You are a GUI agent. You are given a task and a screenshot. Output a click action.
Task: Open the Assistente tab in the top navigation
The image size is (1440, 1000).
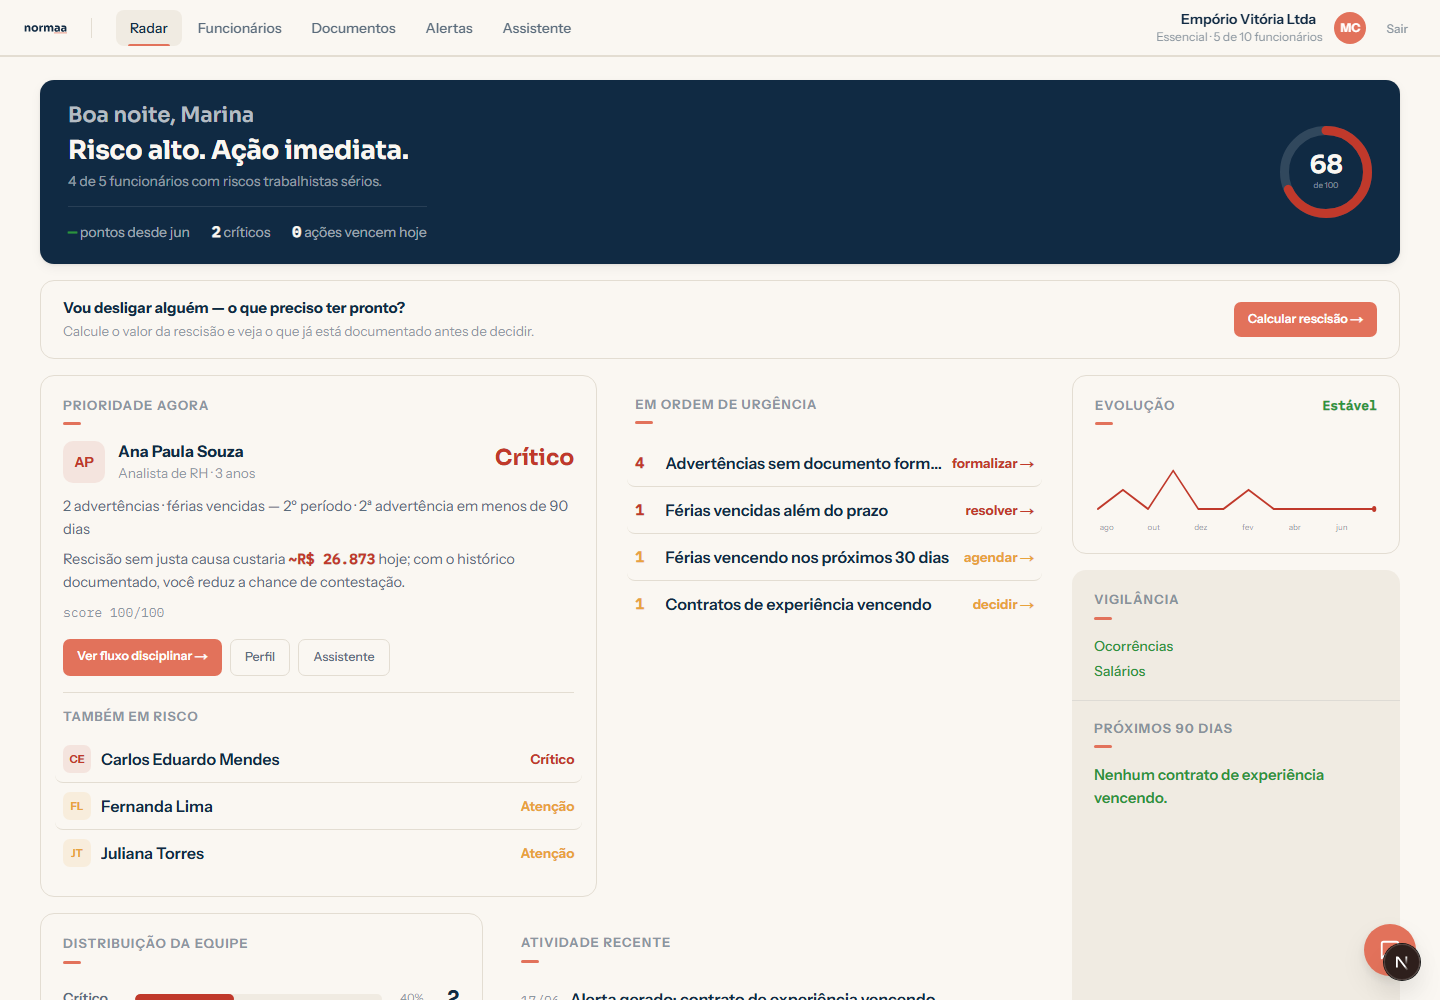tap(537, 28)
